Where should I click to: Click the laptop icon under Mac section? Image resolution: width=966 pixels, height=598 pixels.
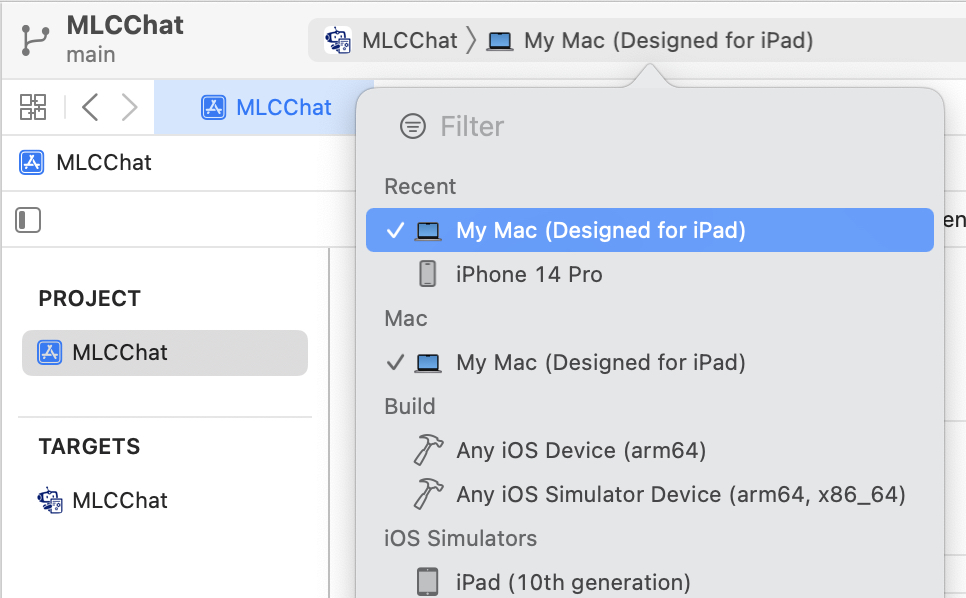point(428,363)
